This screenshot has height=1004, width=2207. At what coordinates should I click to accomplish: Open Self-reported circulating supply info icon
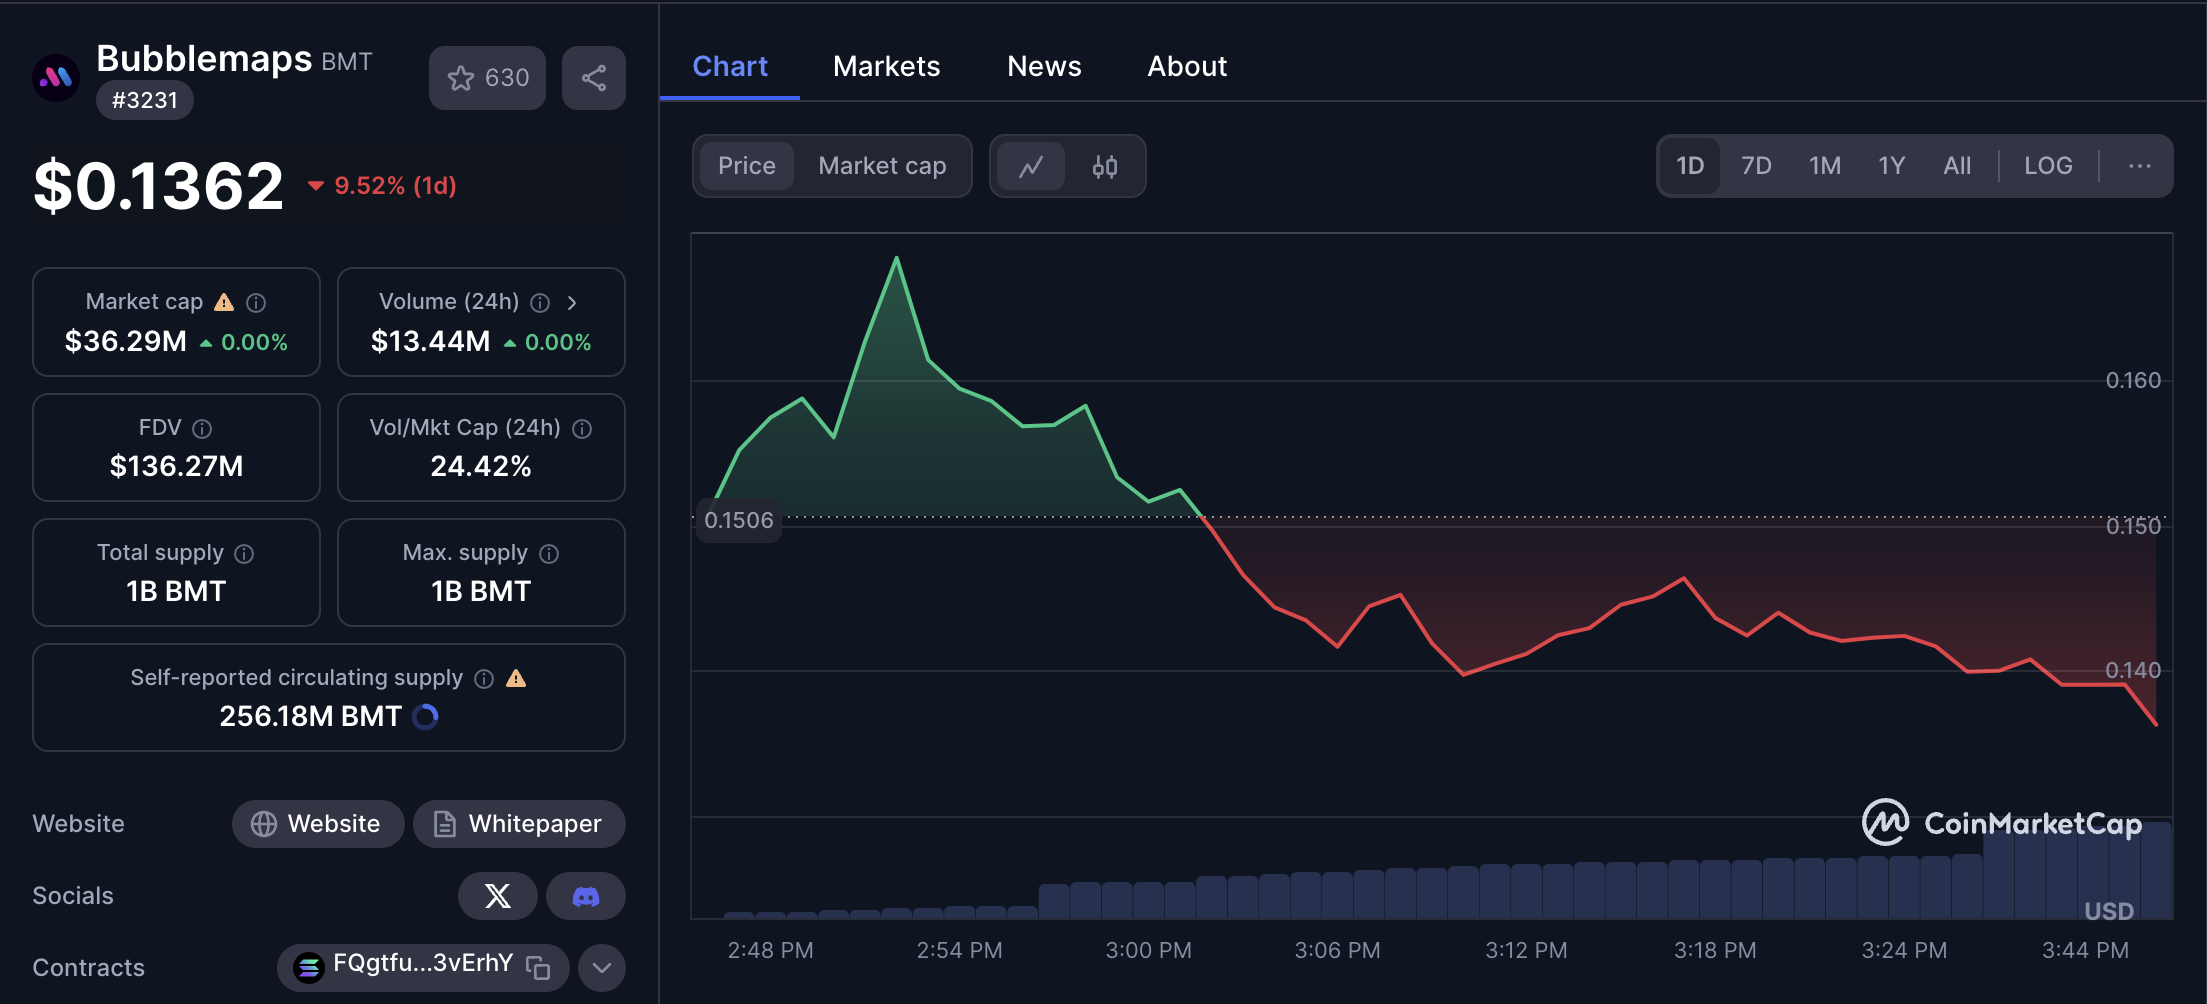pyautogui.click(x=484, y=678)
